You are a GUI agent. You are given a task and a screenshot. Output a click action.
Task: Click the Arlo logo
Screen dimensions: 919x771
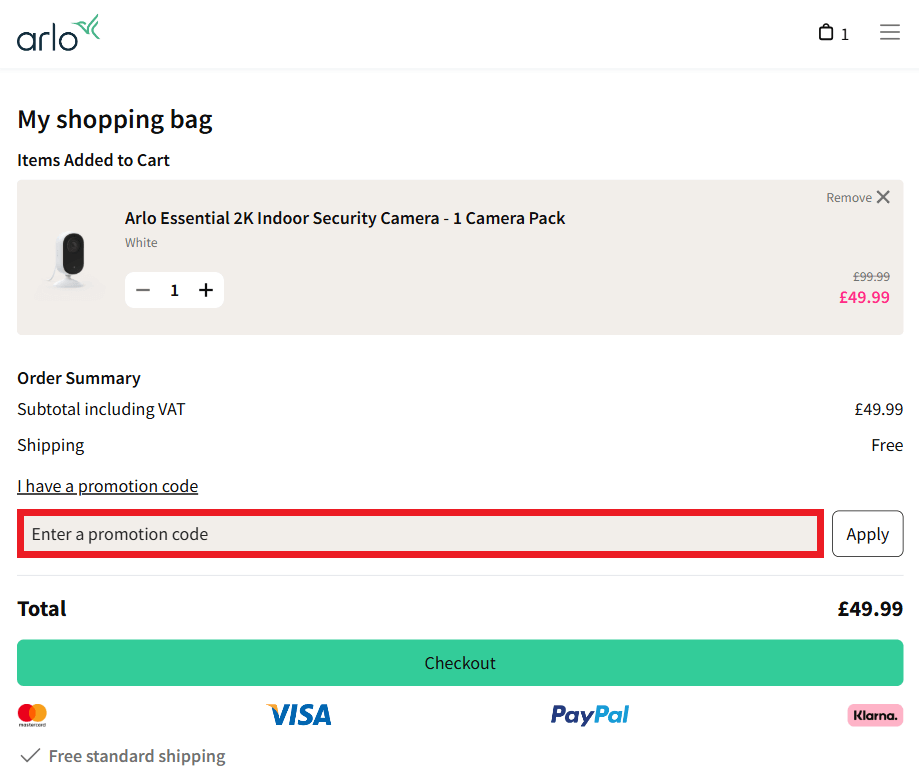click(x=57, y=33)
